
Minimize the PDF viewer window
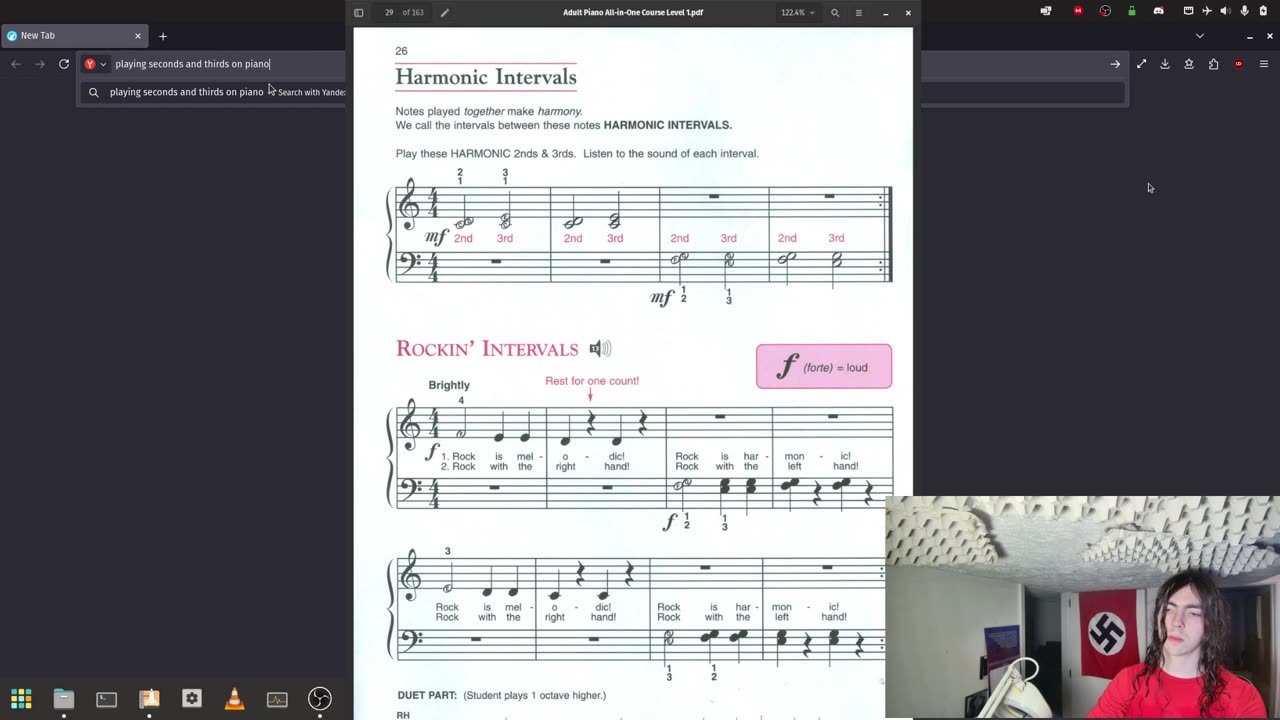885,13
